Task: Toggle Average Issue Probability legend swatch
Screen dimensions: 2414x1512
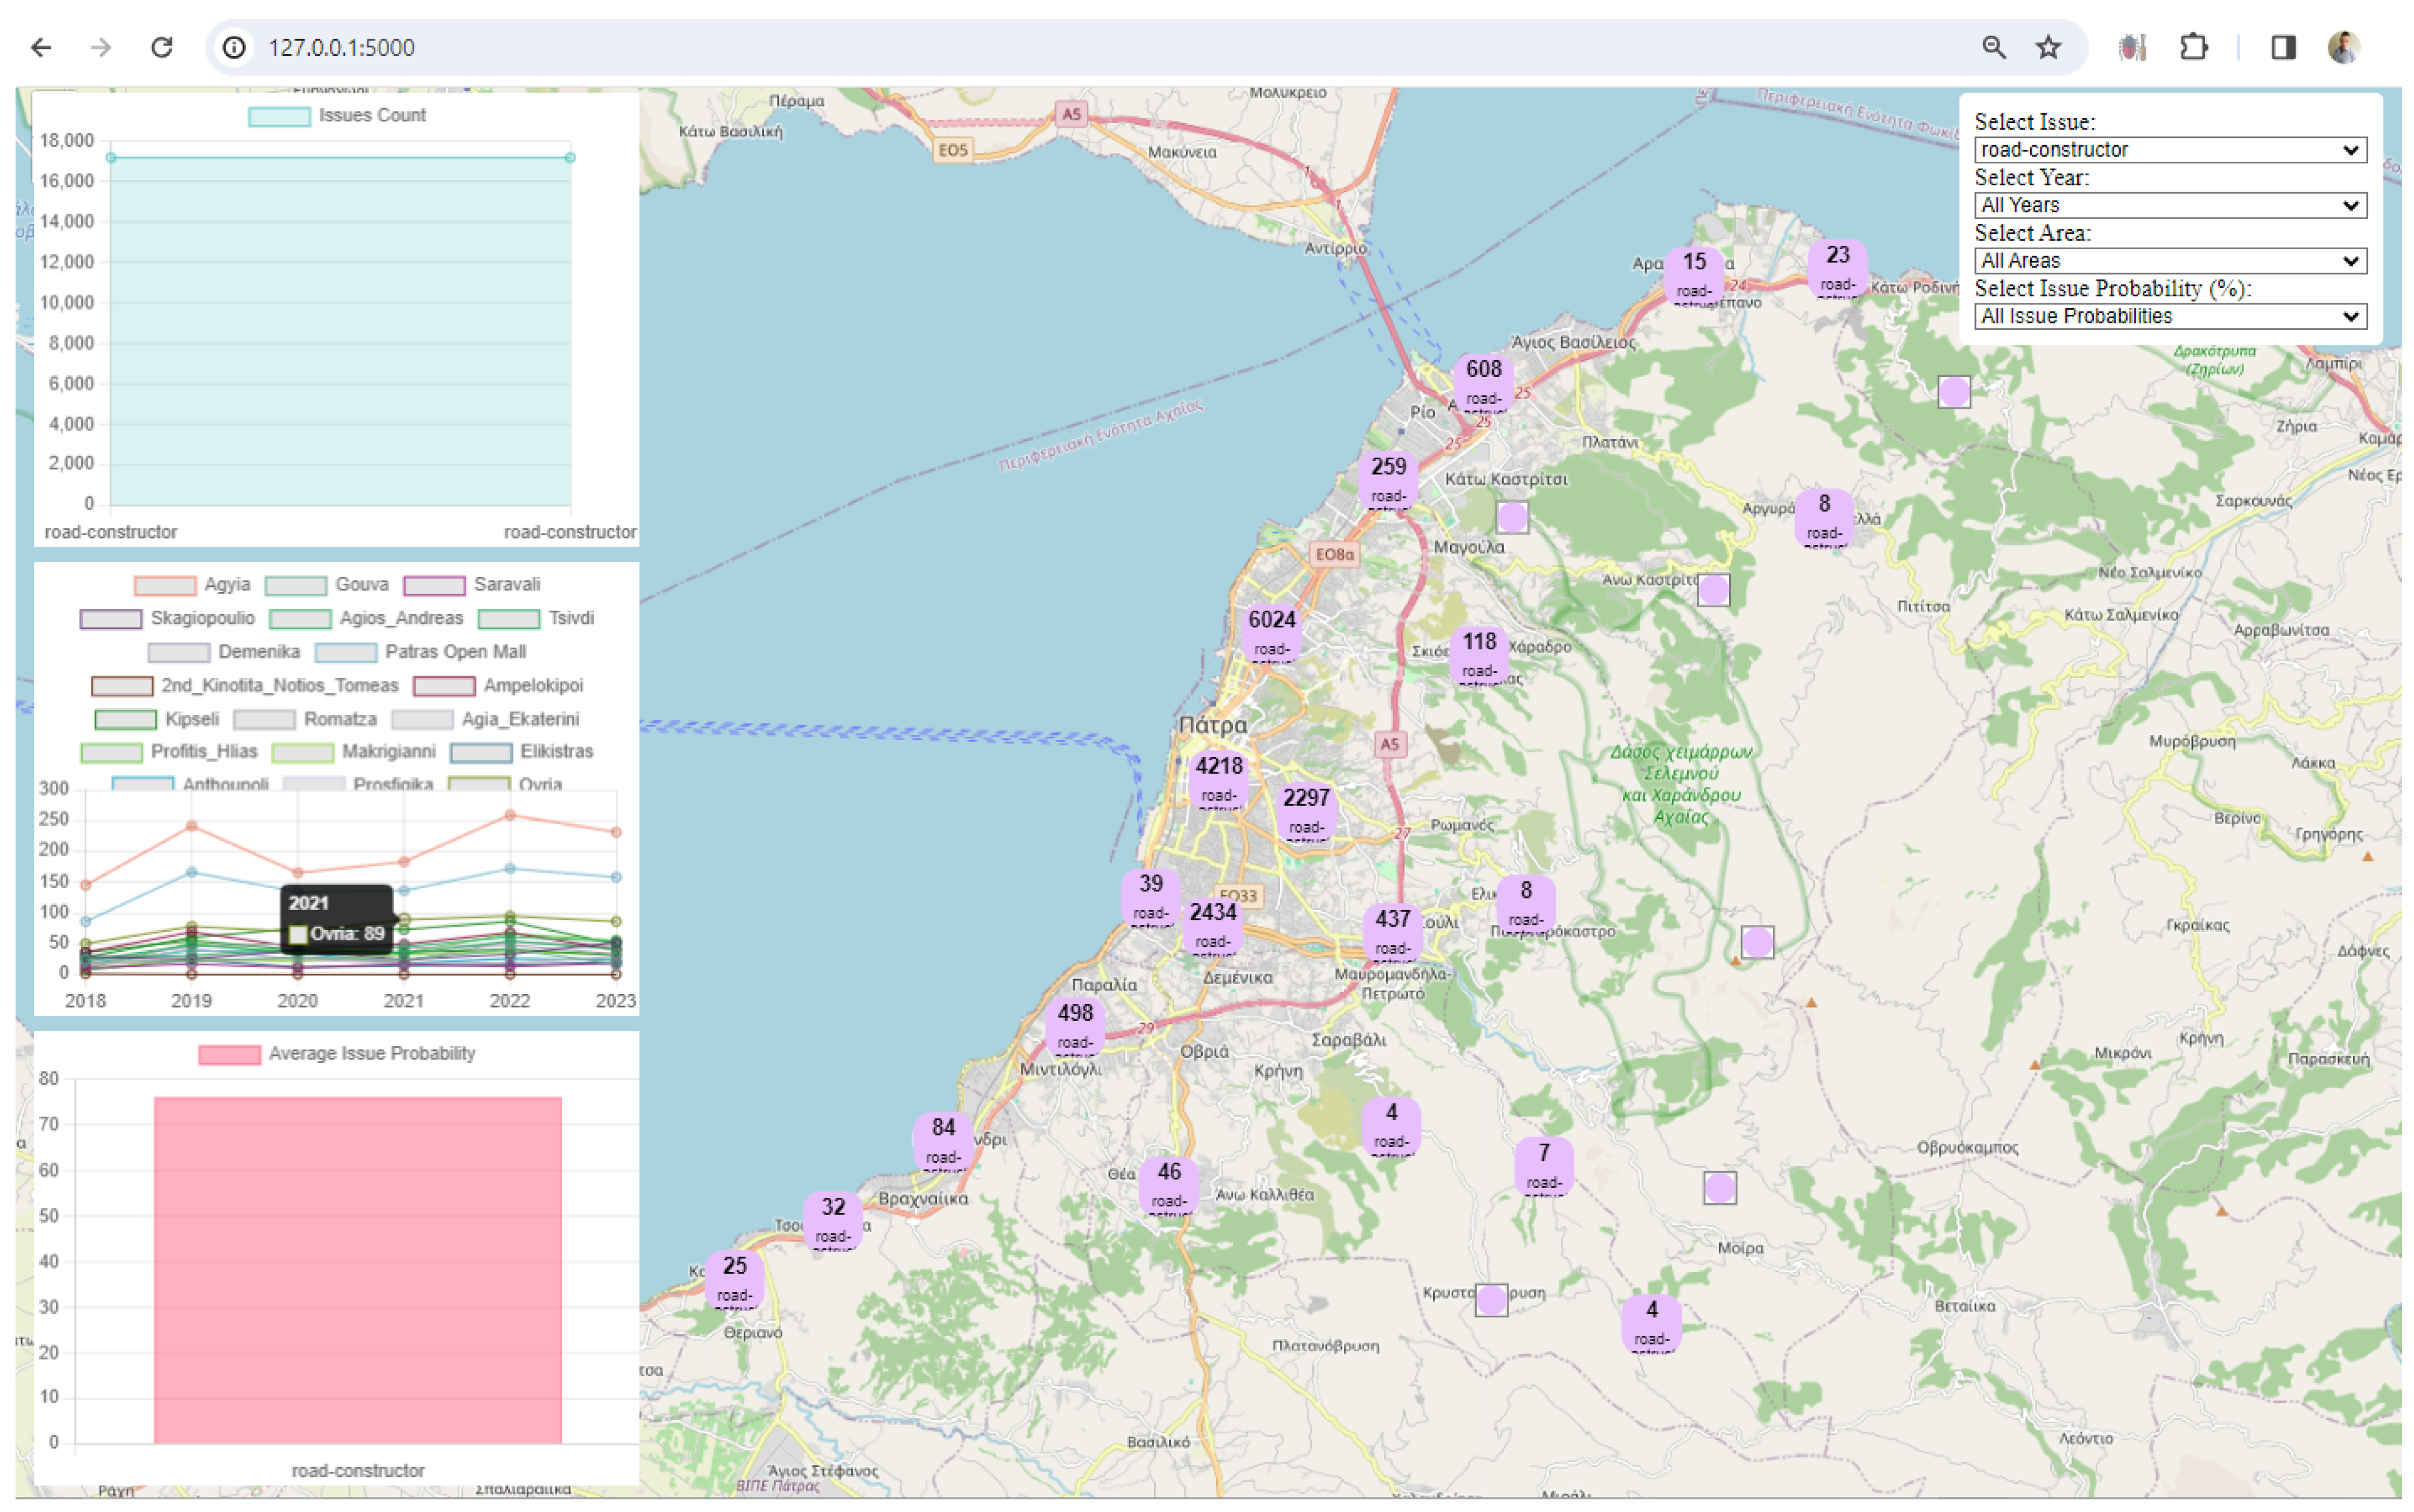Action: (x=229, y=1054)
